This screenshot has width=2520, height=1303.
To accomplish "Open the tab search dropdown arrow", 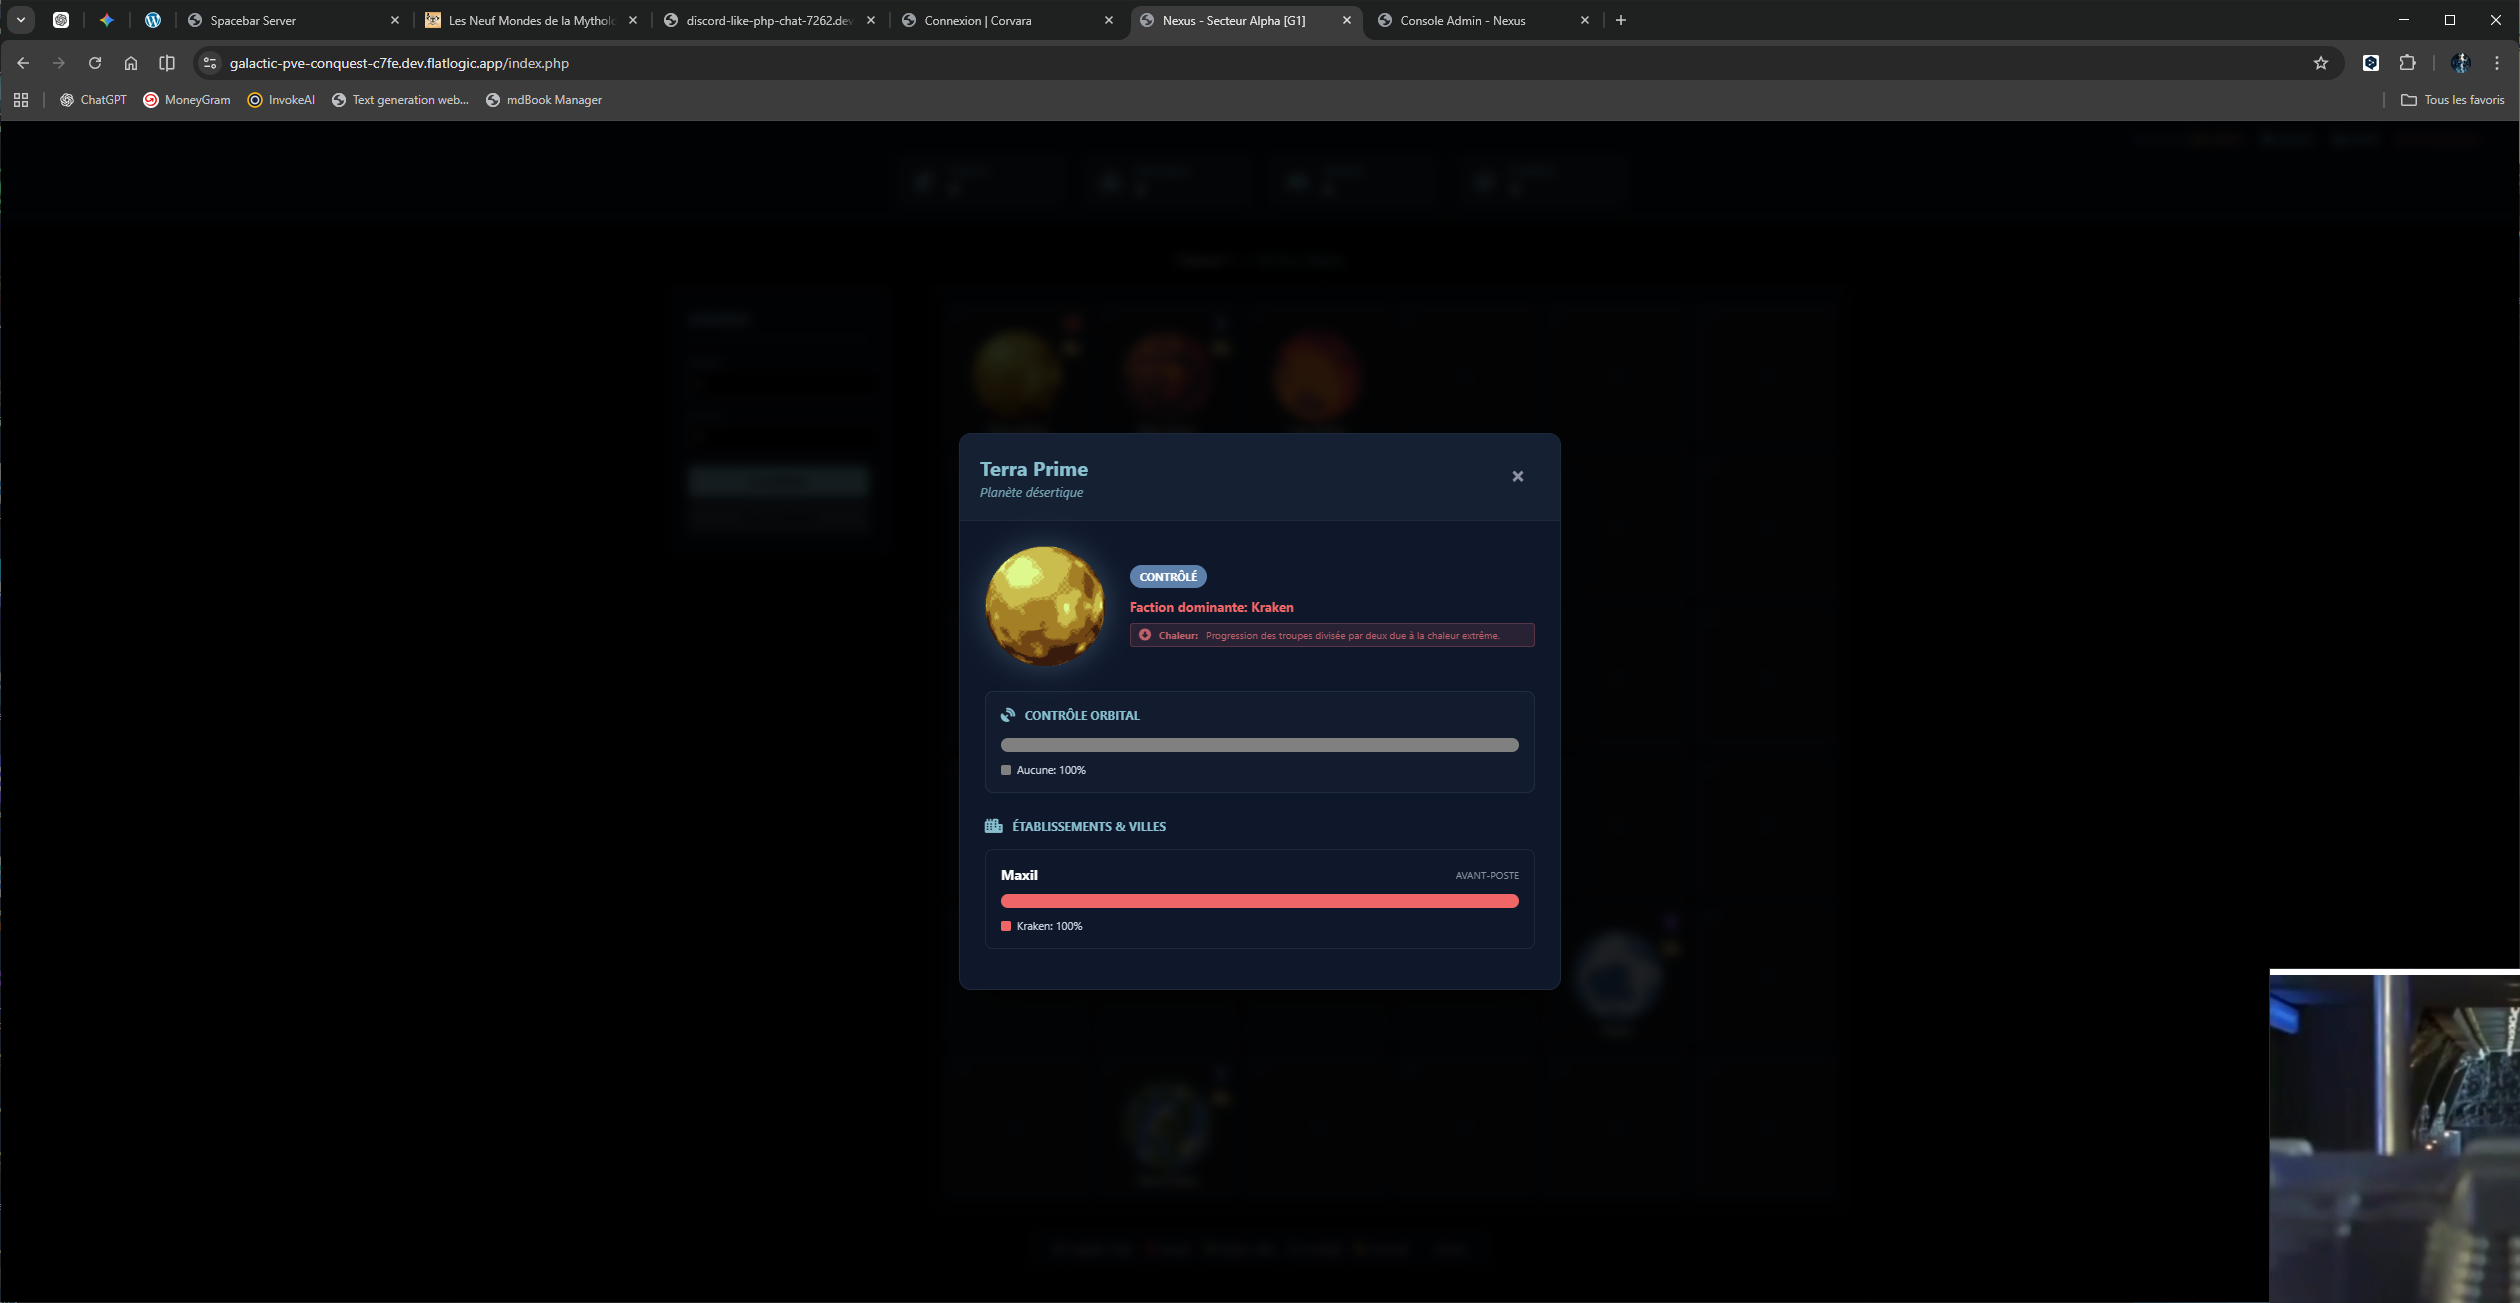I will pos(20,20).
